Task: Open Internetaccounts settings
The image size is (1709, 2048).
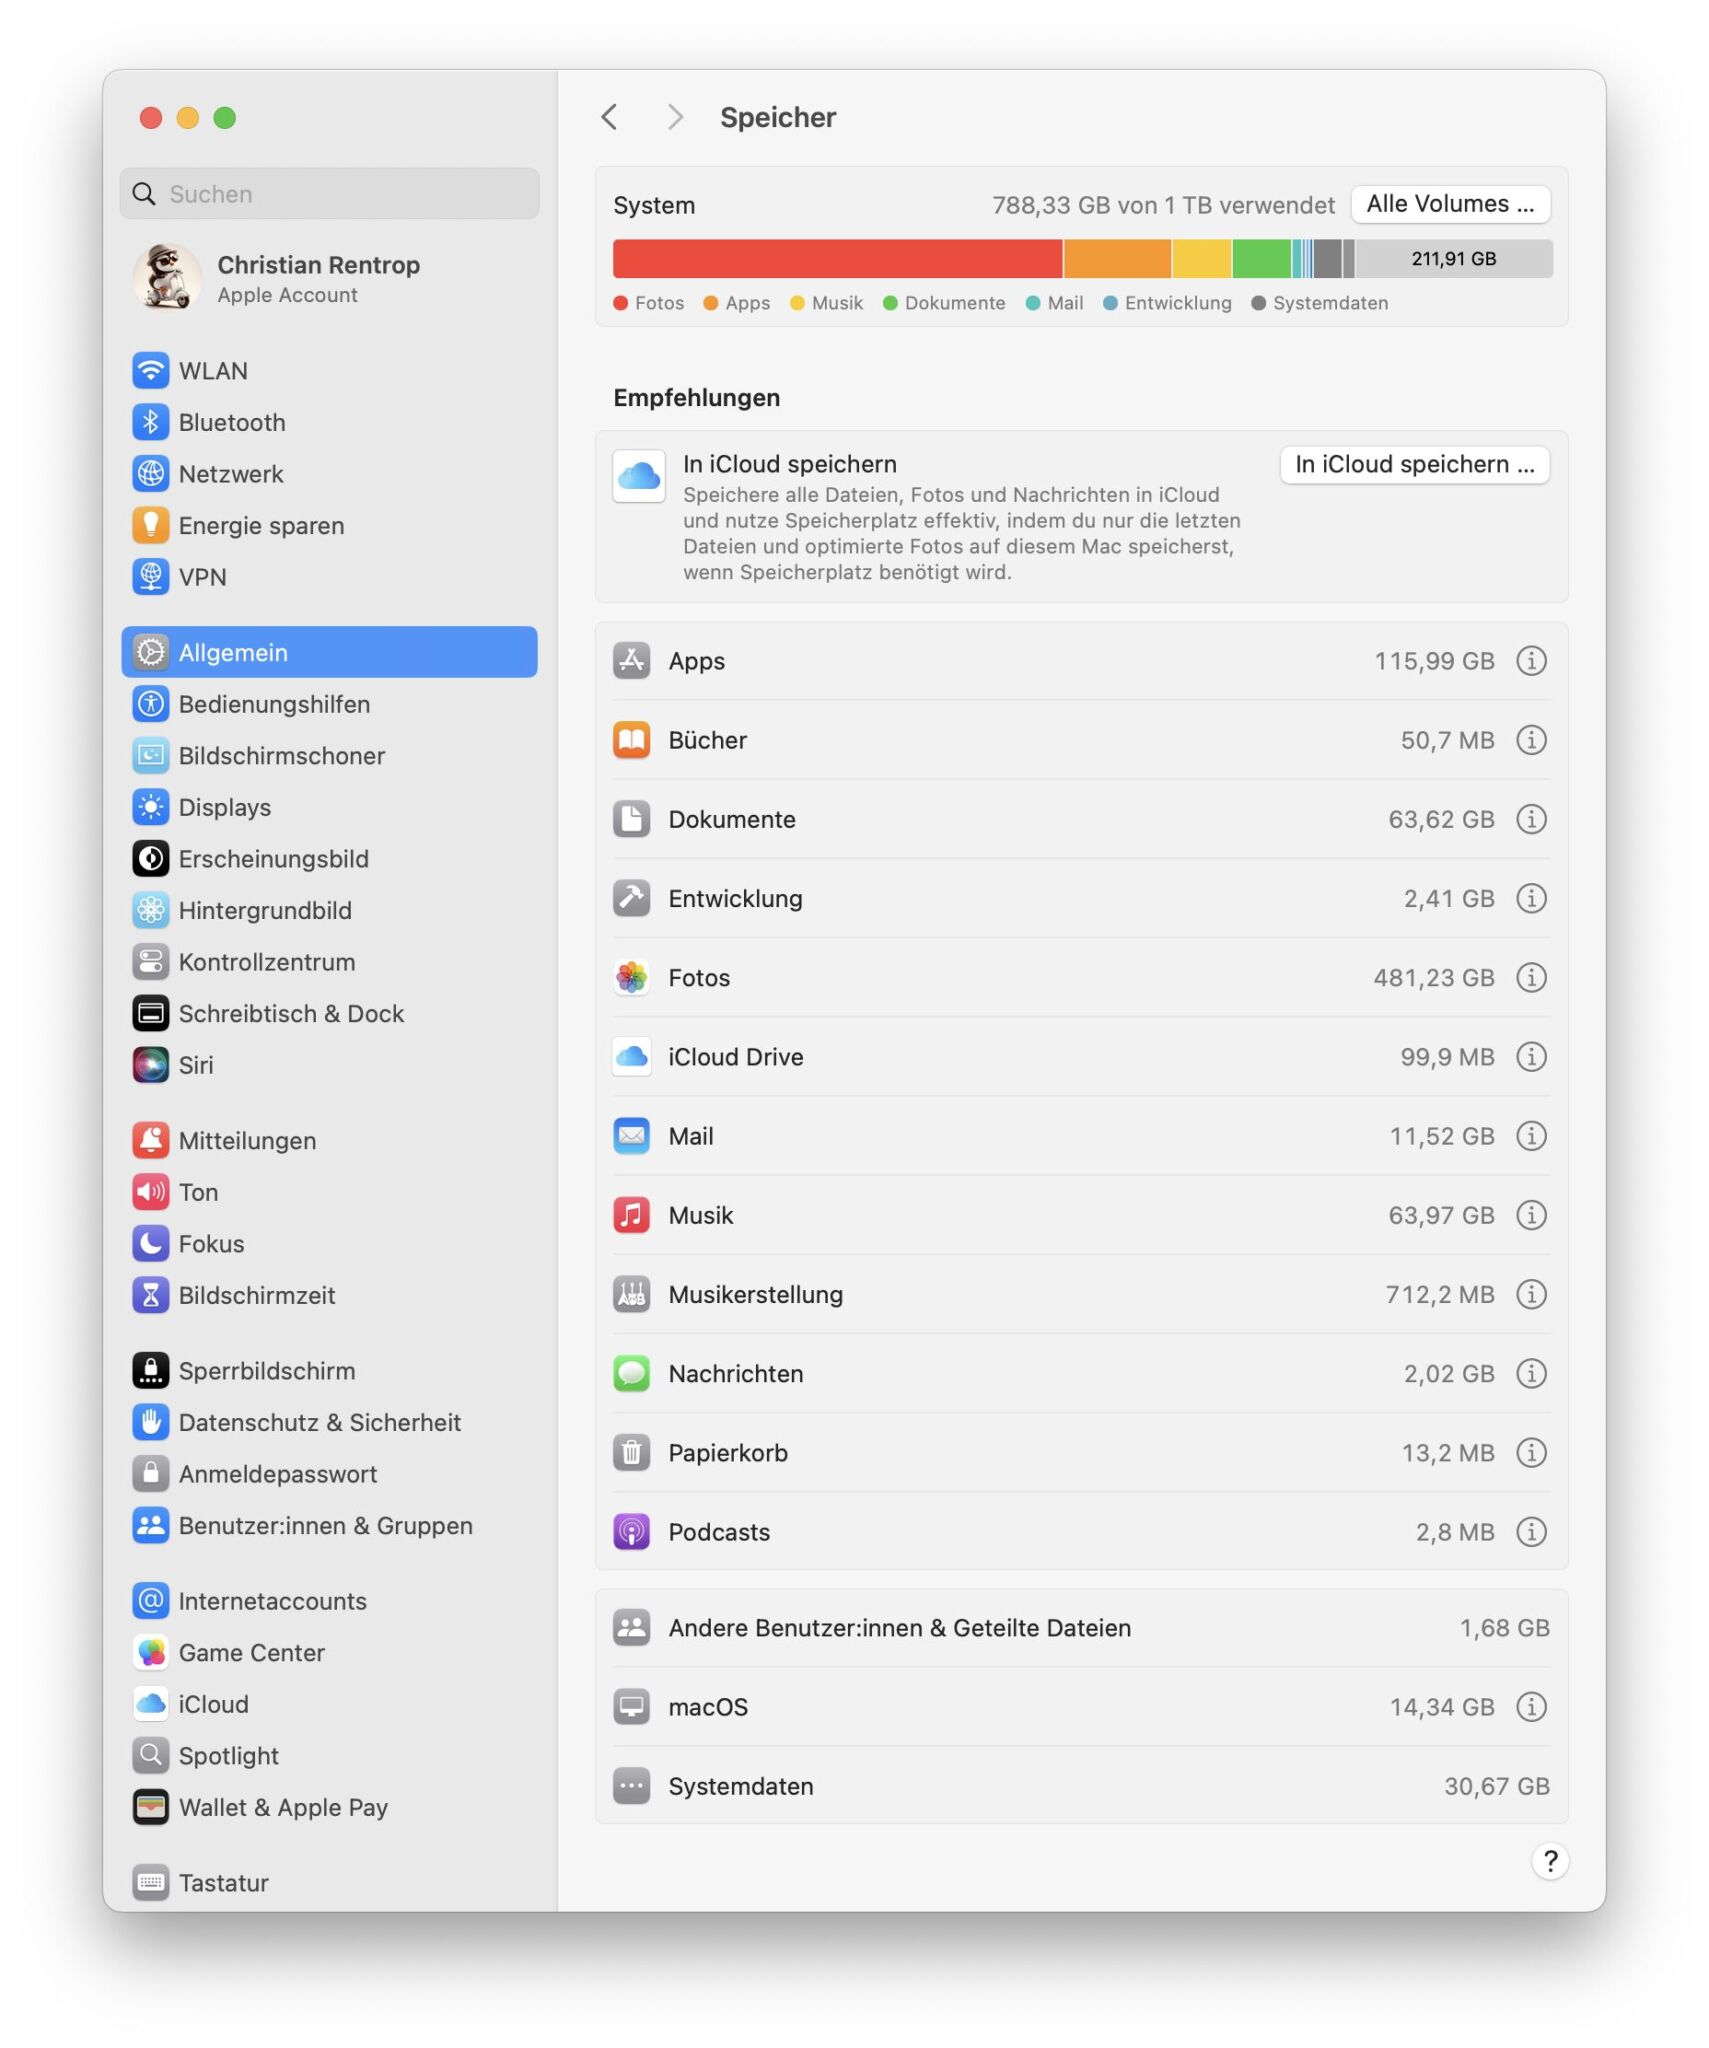Action: pos(328,1601)
